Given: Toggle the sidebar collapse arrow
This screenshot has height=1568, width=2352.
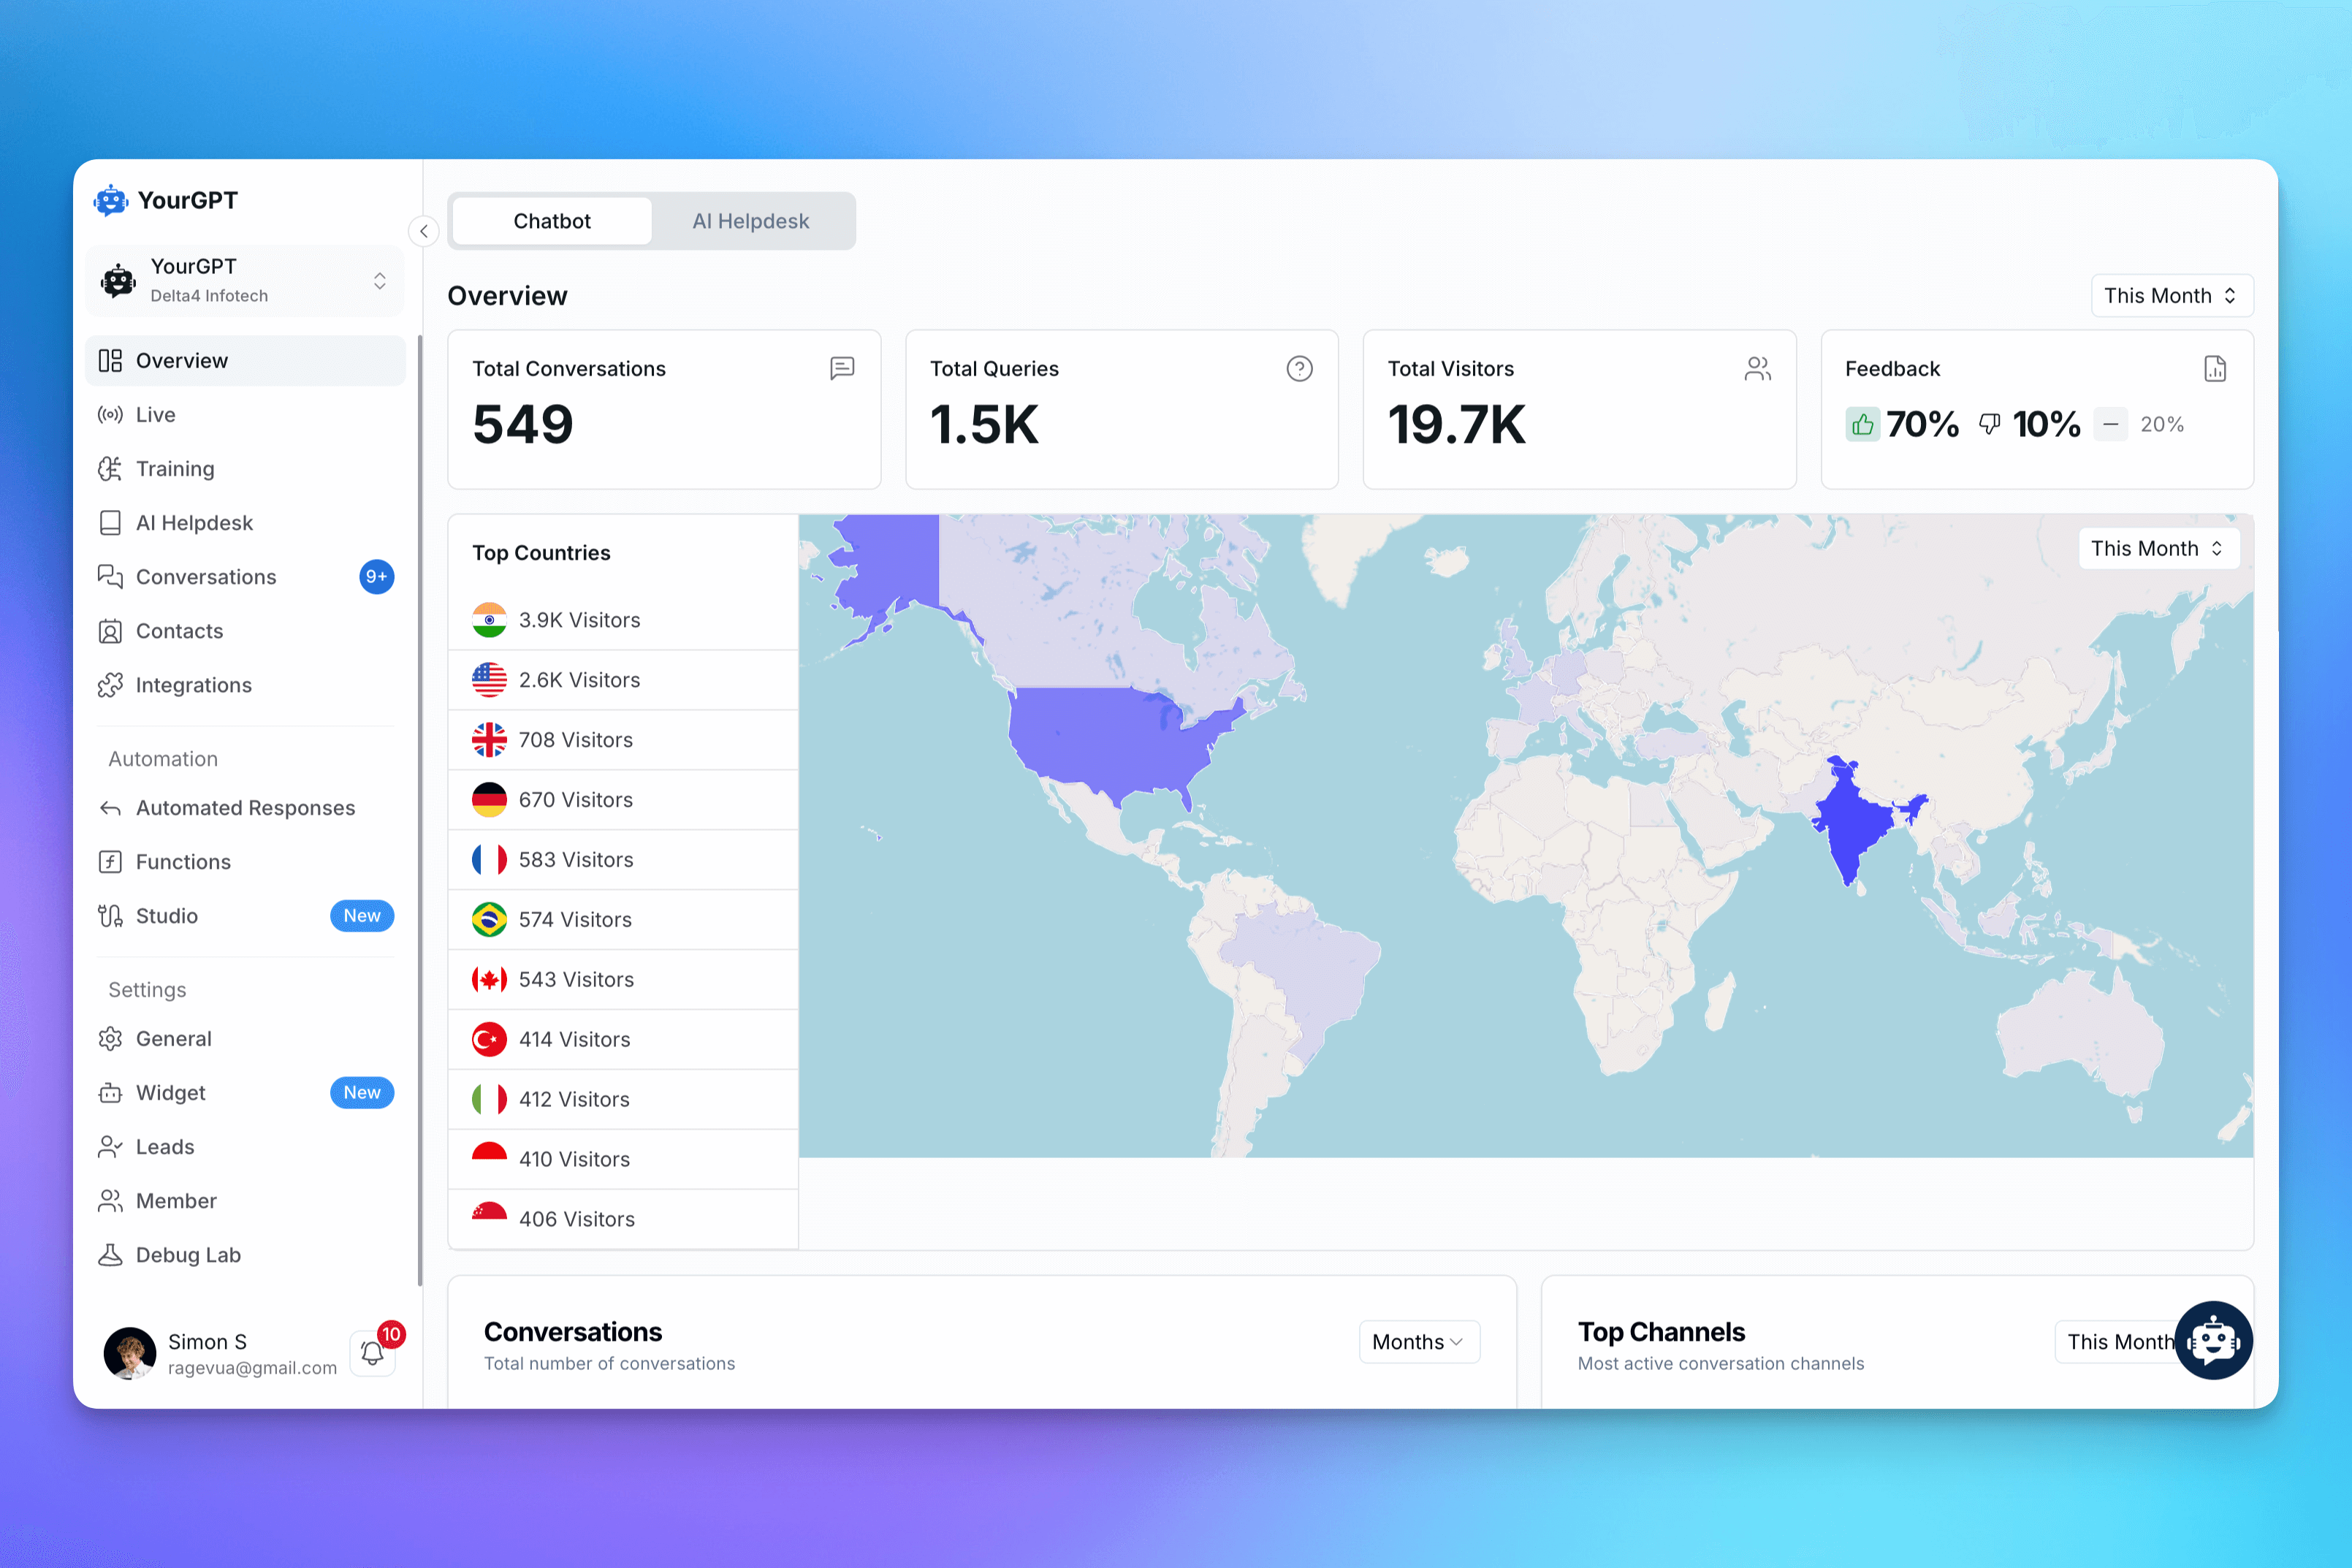Looking at the screenshot, I should pyautogui.click(x=423, y=231).
